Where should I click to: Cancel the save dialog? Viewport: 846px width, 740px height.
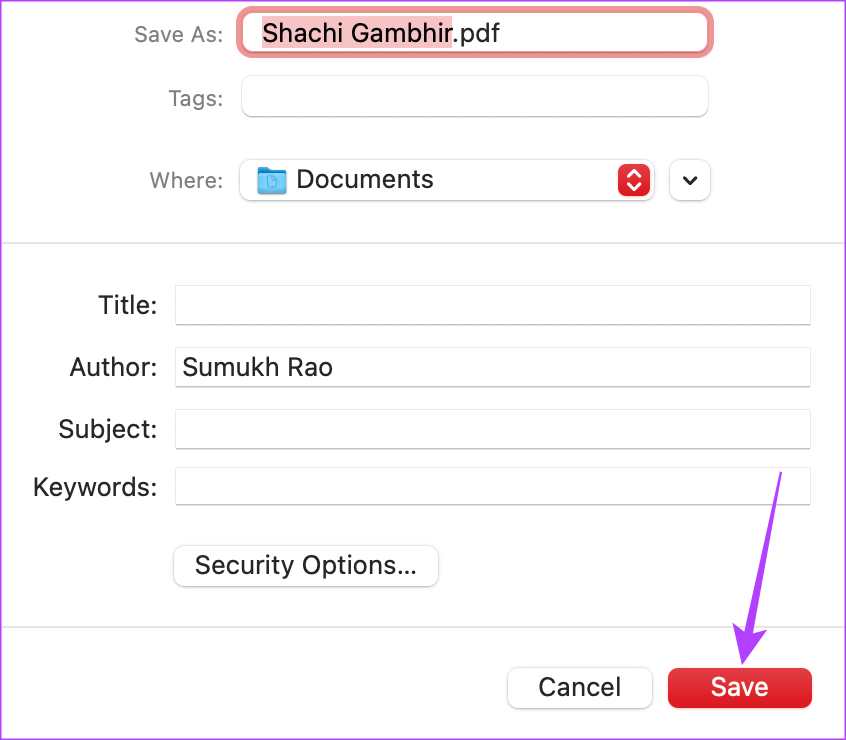click(x=579, y=688)
